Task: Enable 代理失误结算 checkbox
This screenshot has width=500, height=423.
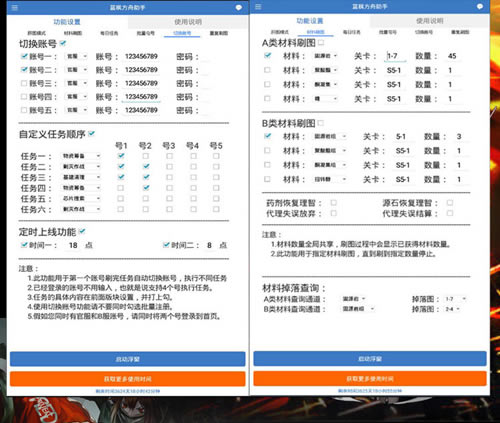Action: tap(450, 213)
